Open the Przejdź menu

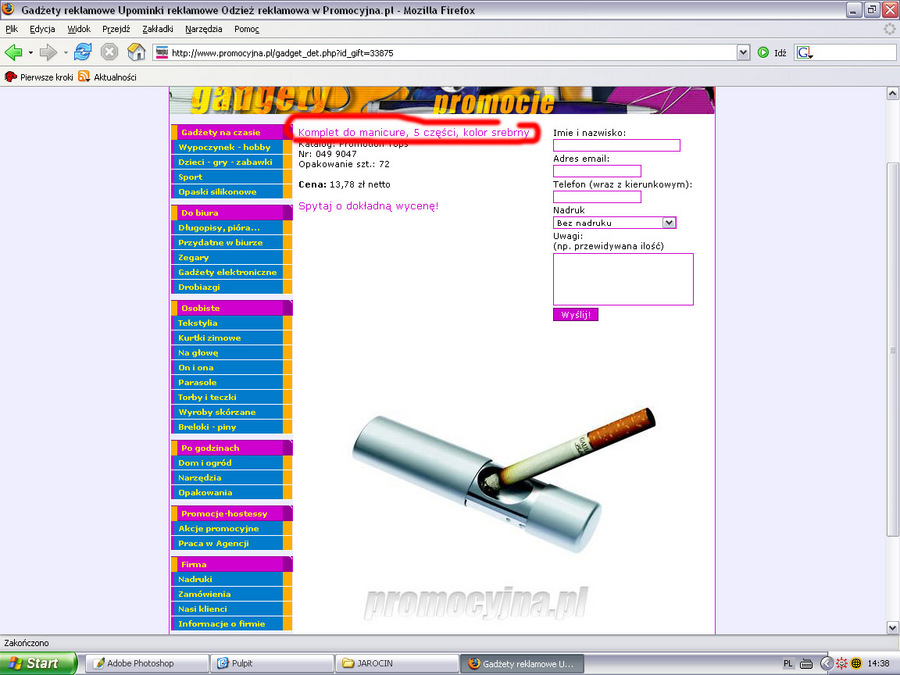click(x=116, y=29)
